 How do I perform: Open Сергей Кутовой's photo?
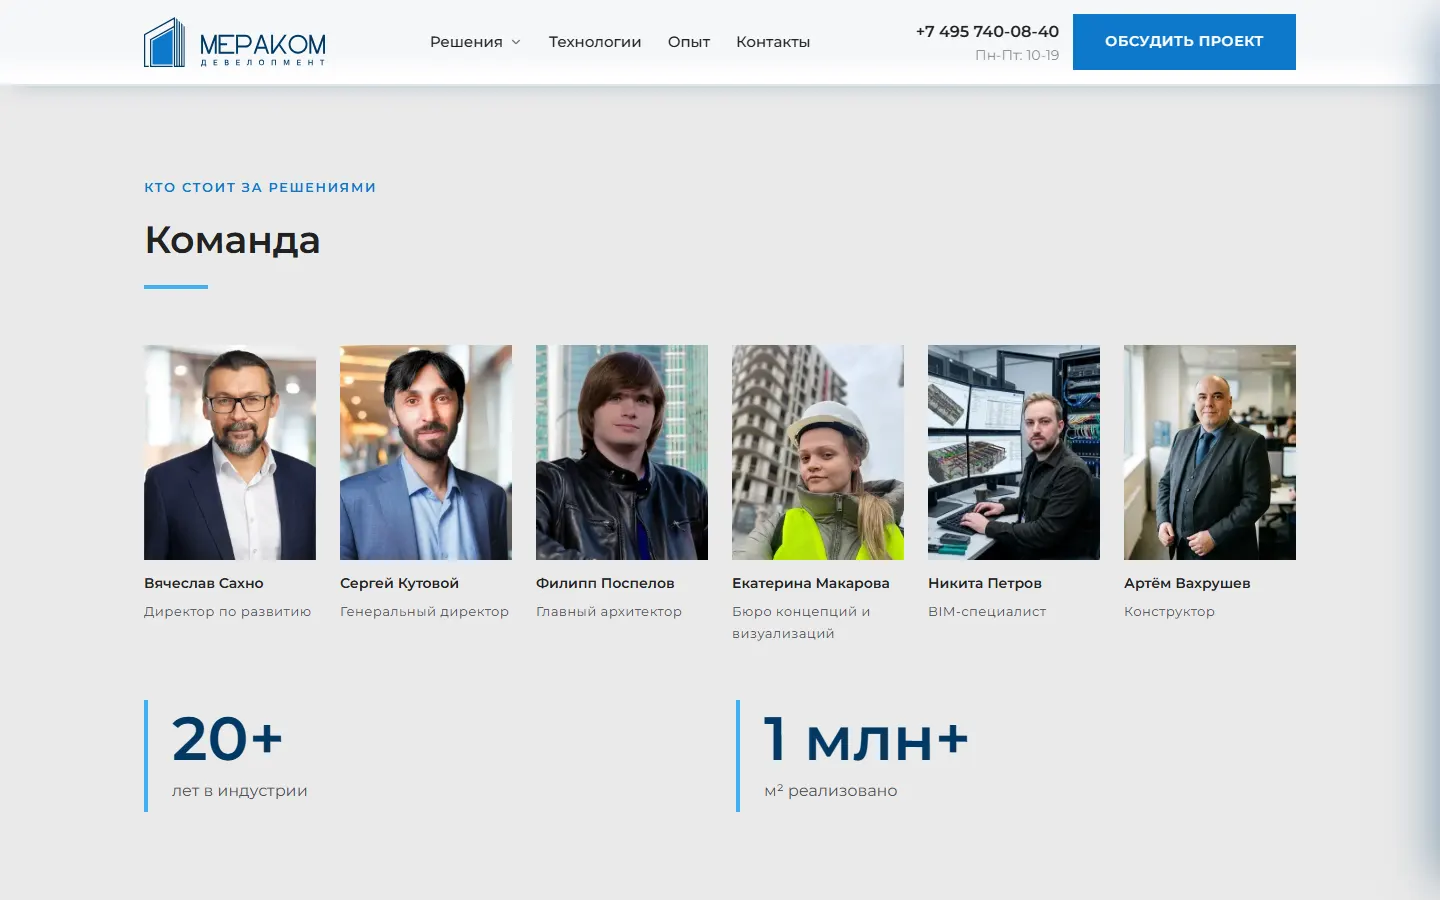coord(426,452)
